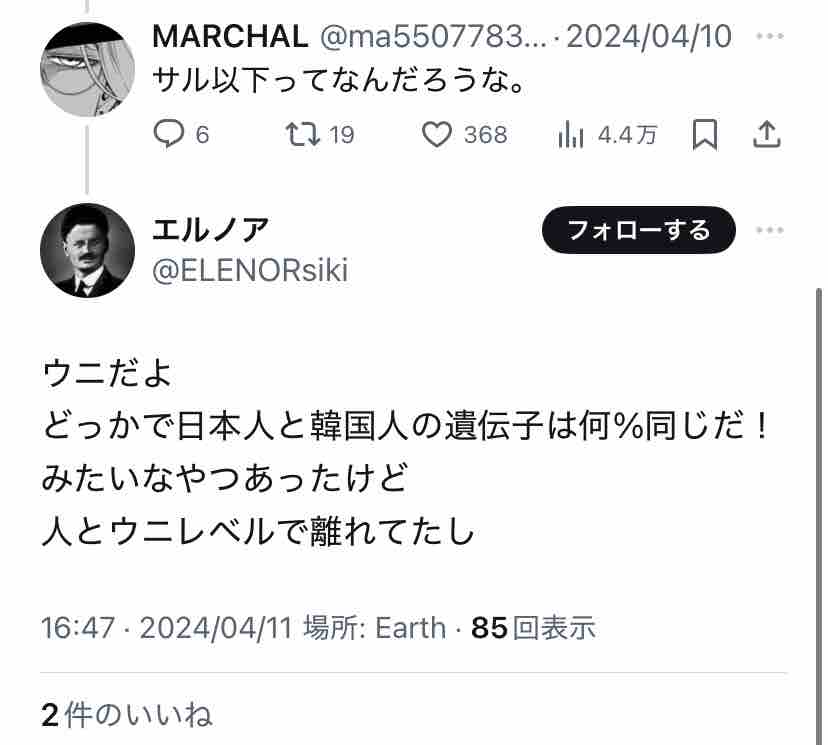Retweet MARCHAL's post via retweet icon

pos(319,134)
